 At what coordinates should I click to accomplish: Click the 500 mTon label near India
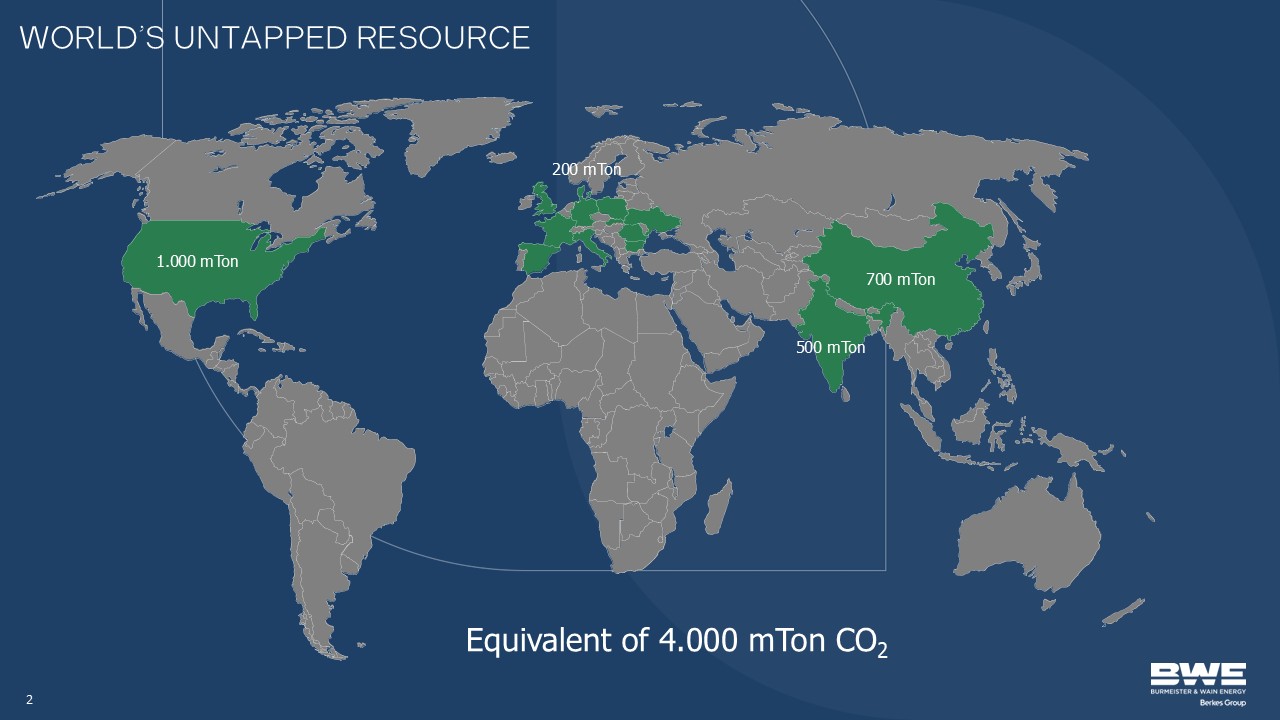[x=830, y=348]
